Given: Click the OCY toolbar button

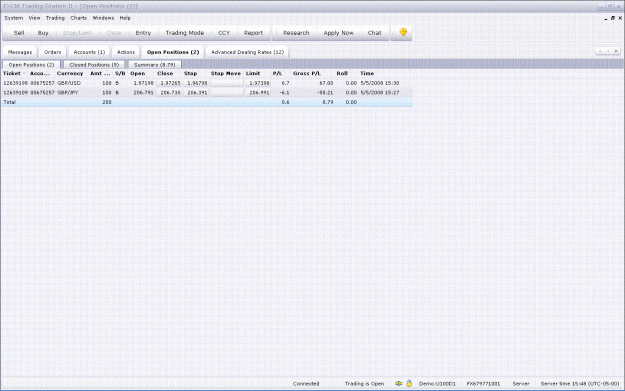Looking at the screenshot, I should coord(224,33).
